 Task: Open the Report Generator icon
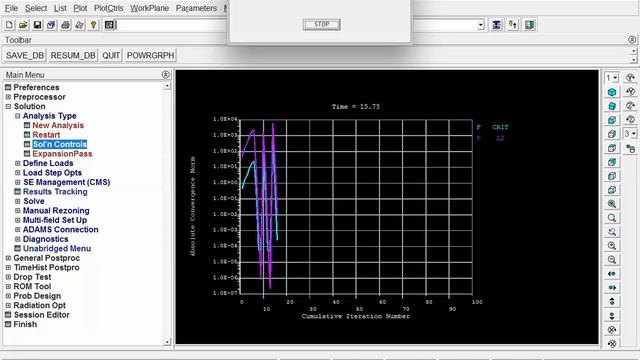pyautogui.click(x=79, y=25)
